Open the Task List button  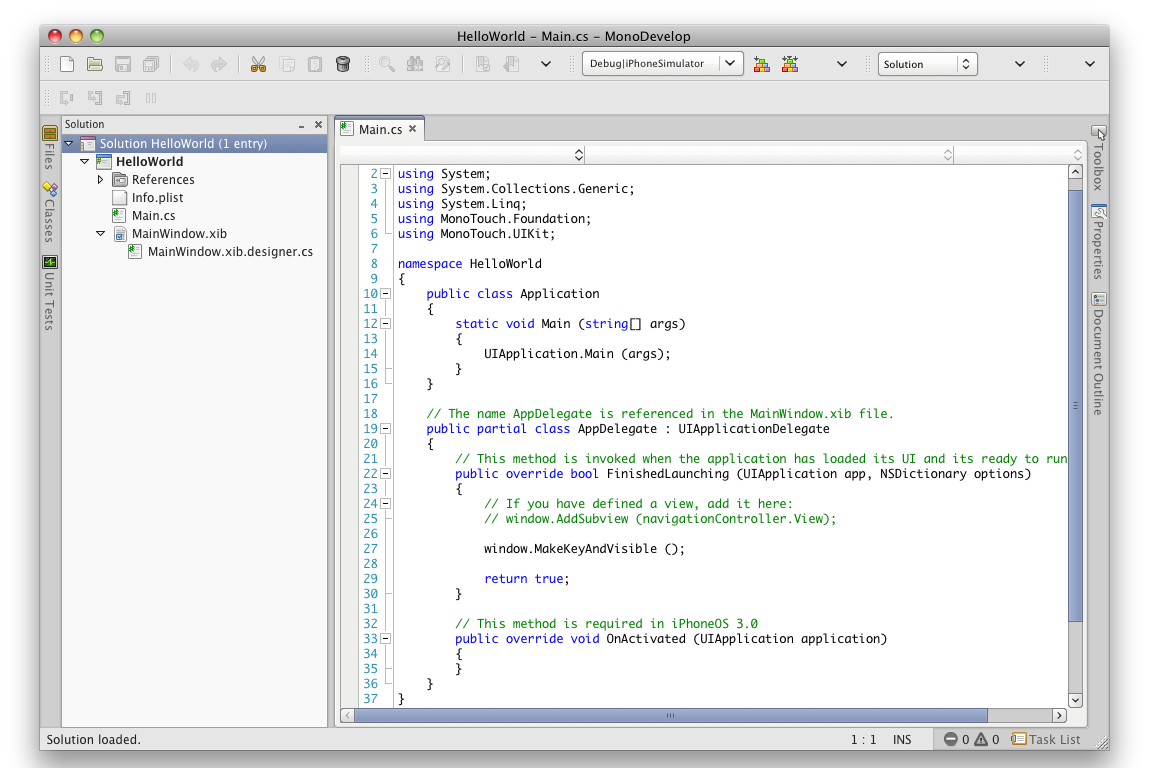[x=1046, y=739]
